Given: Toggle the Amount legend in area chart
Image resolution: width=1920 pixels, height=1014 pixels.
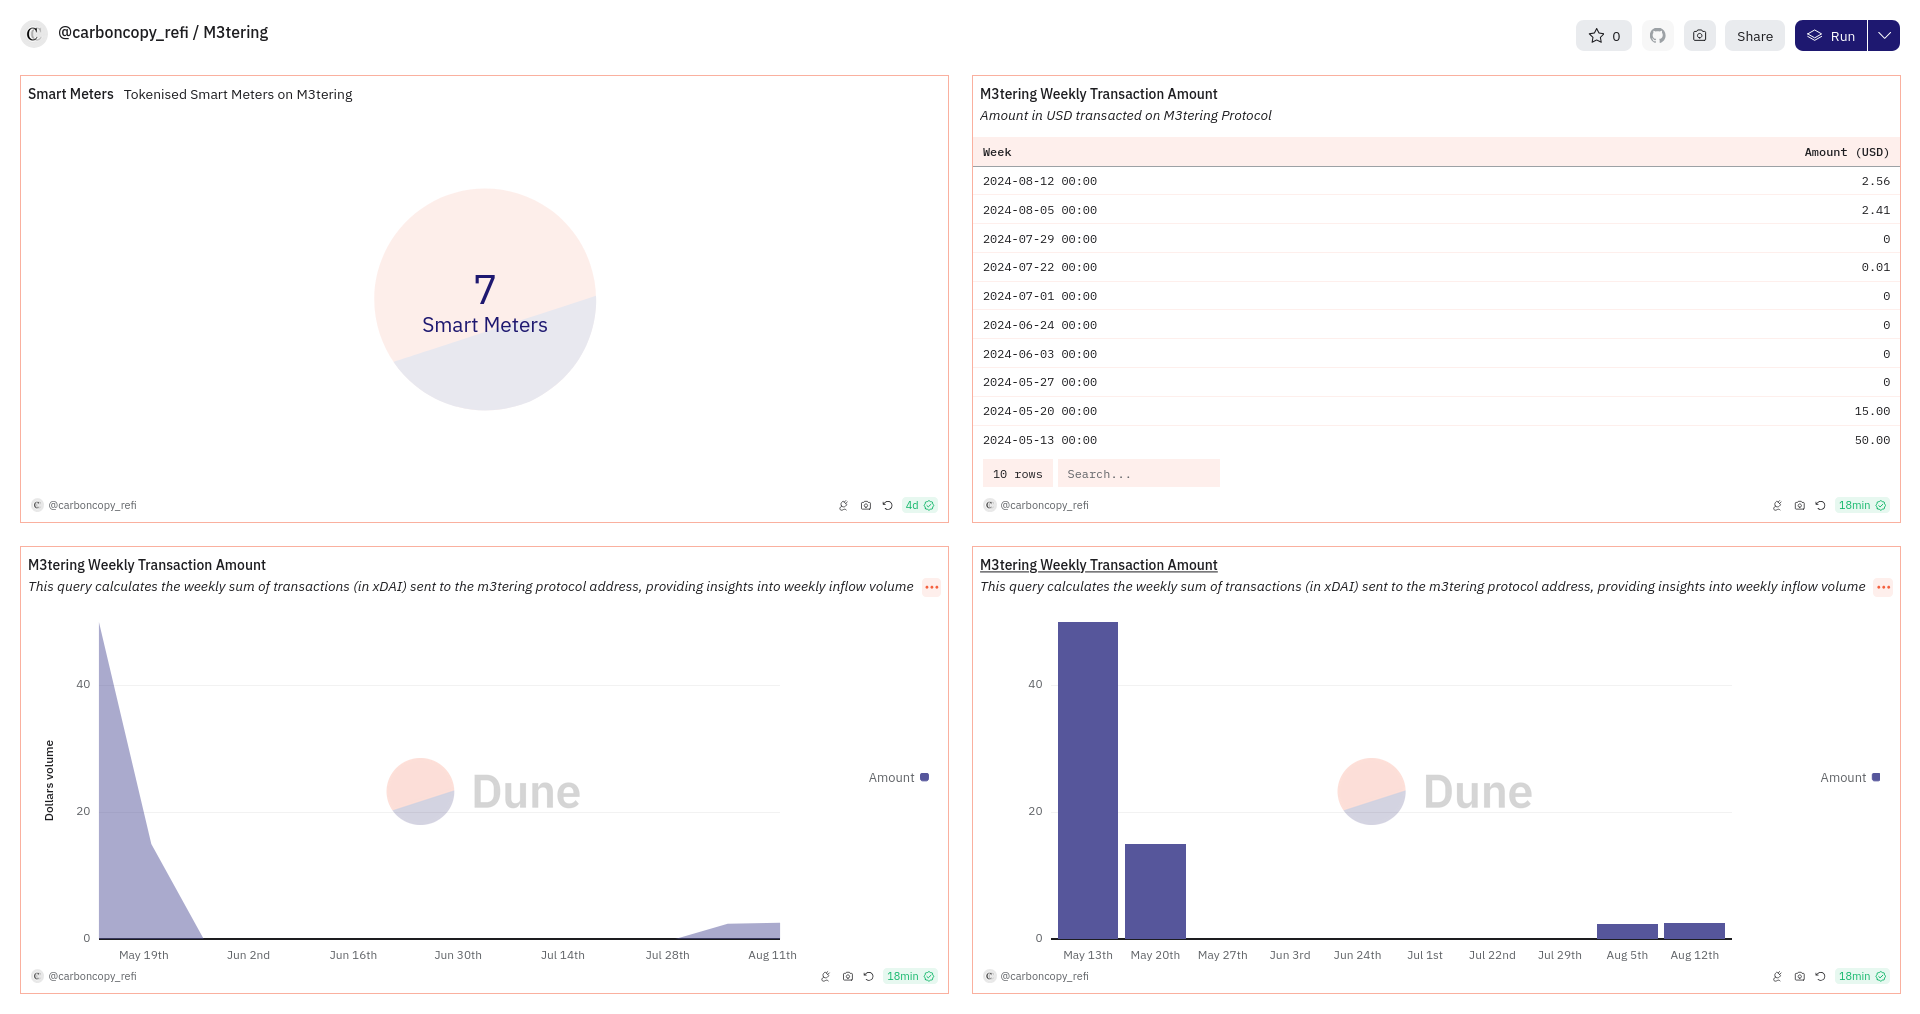Looking at the screenshot, I should point(899,778).
